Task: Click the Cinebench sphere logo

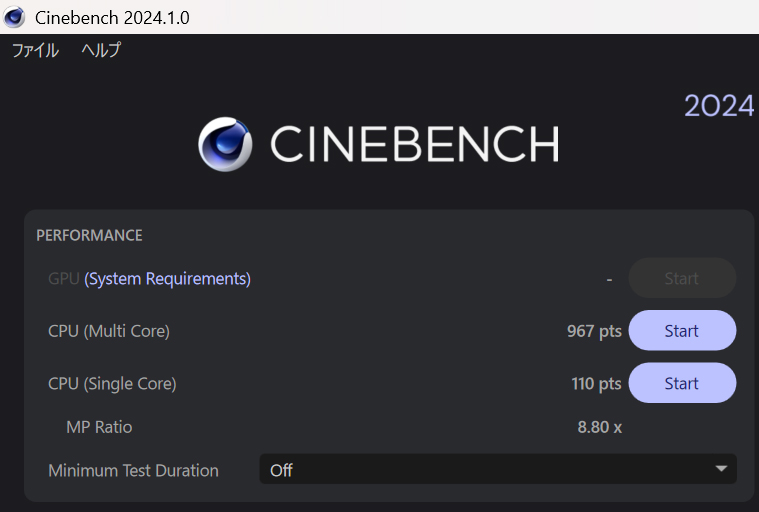Action: (225, 144)
